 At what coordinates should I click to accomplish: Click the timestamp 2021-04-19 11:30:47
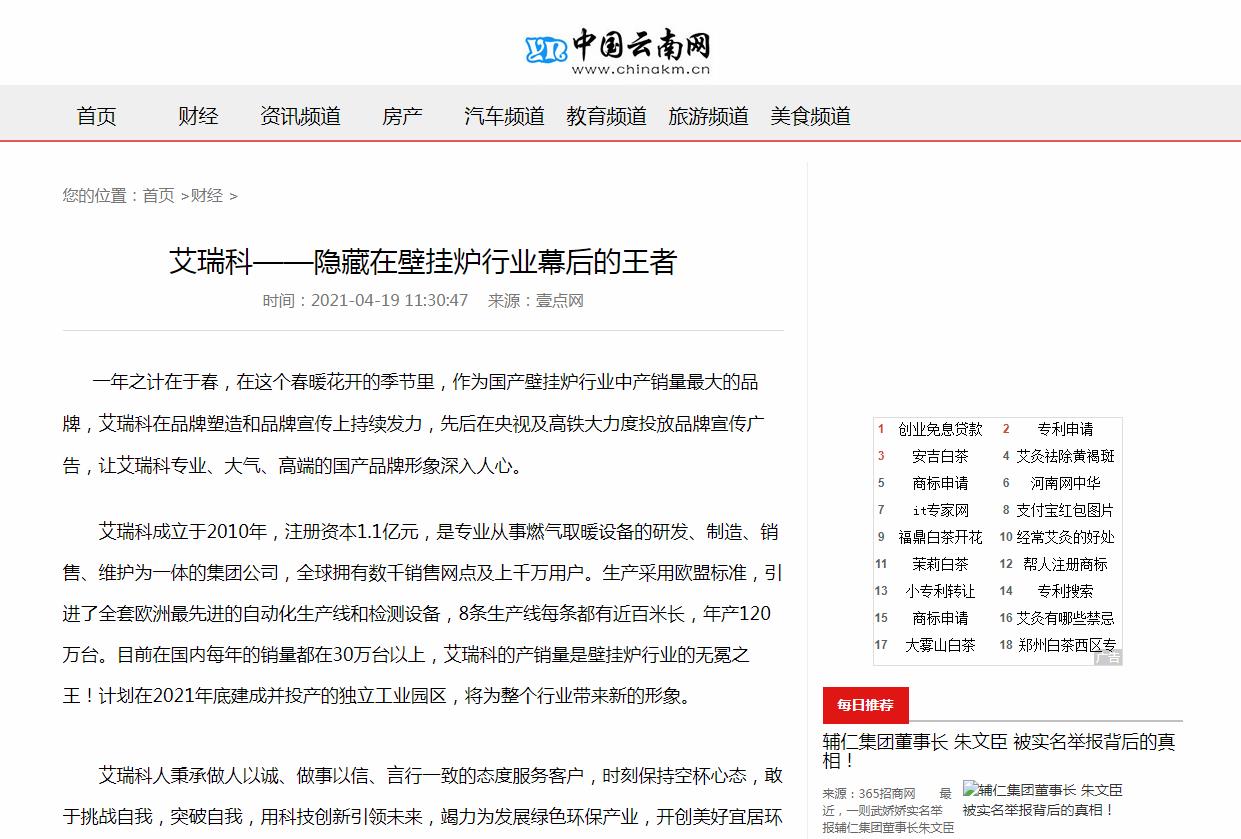click(389, 300)
